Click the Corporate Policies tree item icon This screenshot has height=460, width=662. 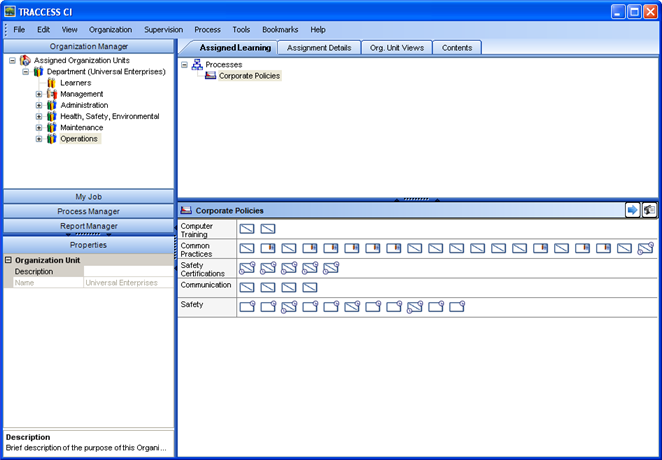(x=210, y=76)
